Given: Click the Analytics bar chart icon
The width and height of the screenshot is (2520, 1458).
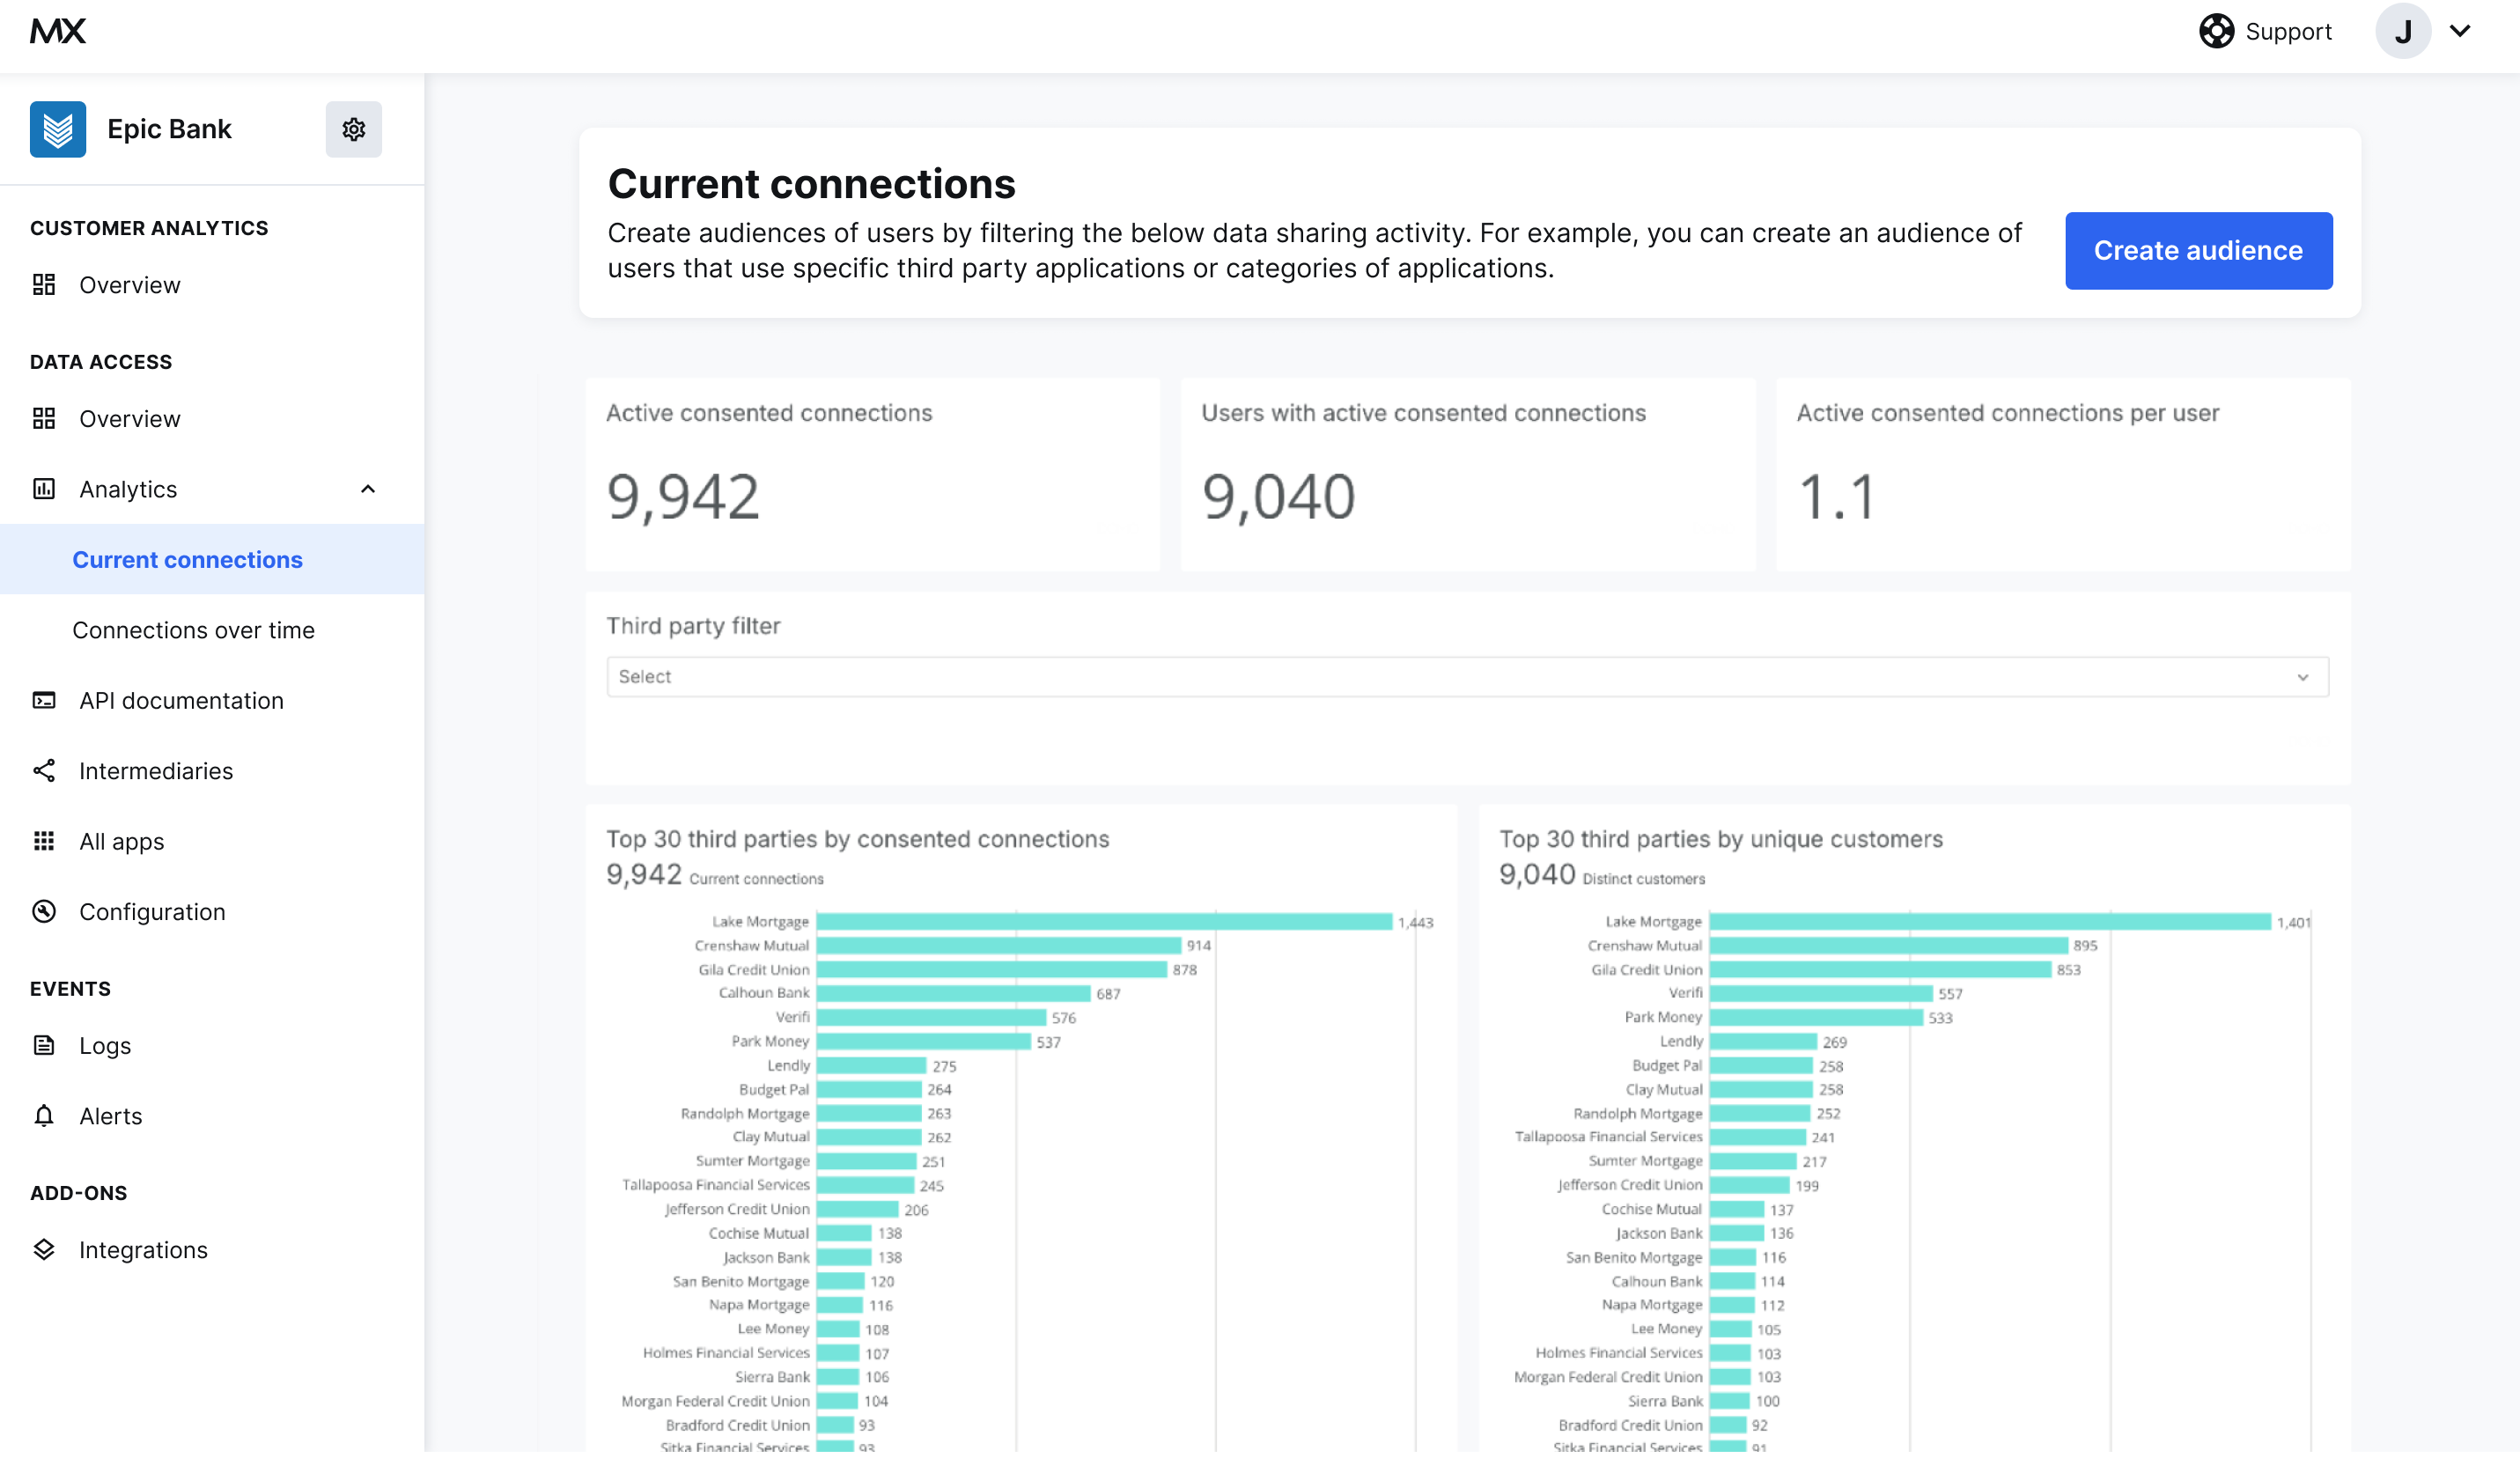Looking at the screenshot, I should [x=44, y=489].
